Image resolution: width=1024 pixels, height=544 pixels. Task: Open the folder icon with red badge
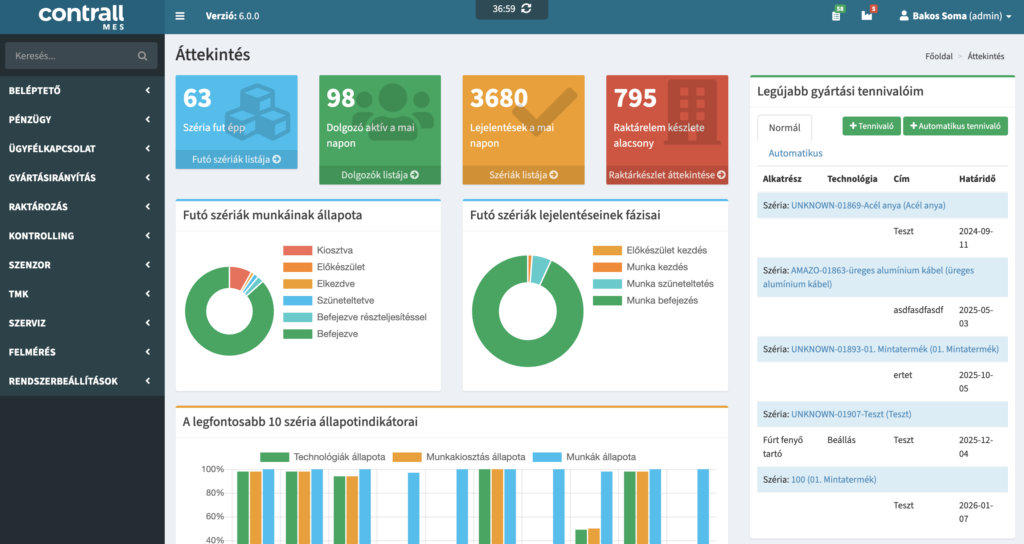click(x=867, y=16)
